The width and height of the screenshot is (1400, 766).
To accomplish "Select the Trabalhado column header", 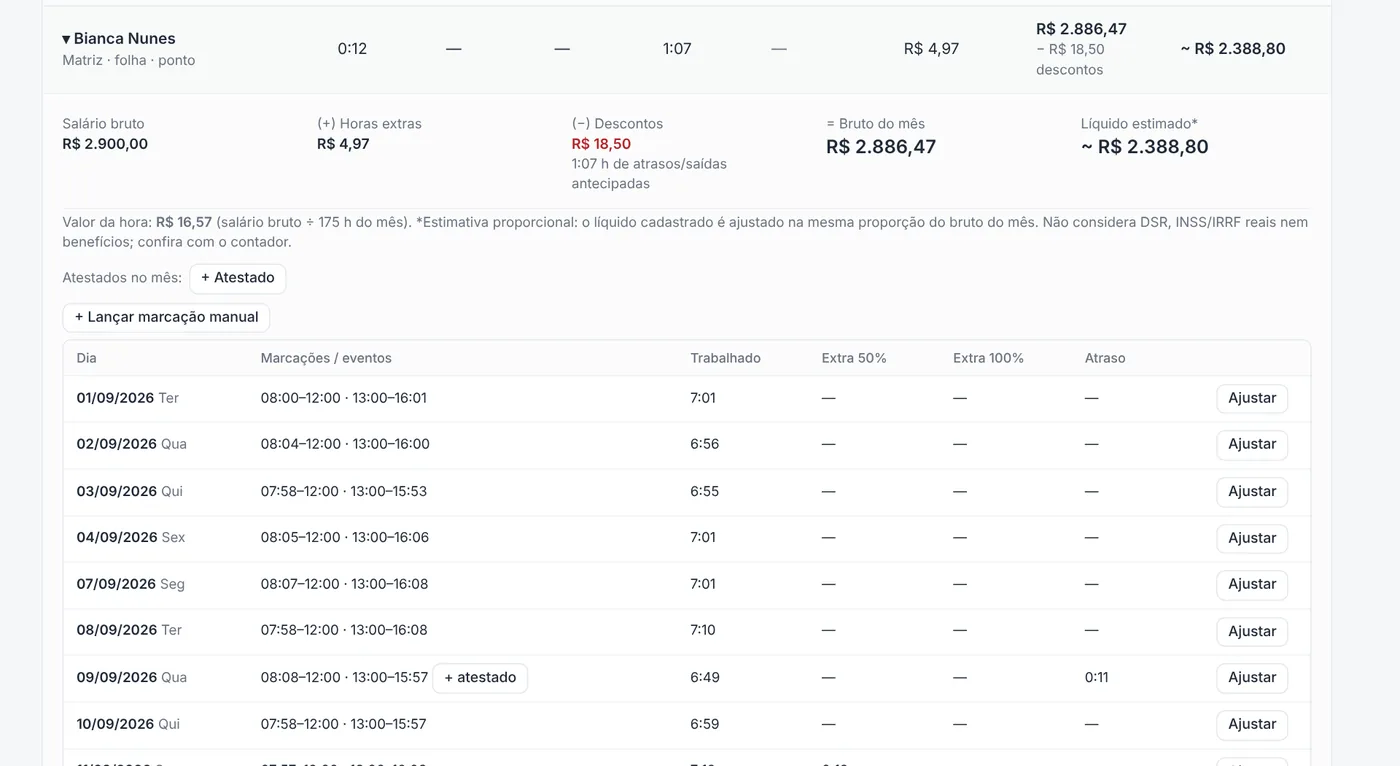I will [x=725, y=358].
